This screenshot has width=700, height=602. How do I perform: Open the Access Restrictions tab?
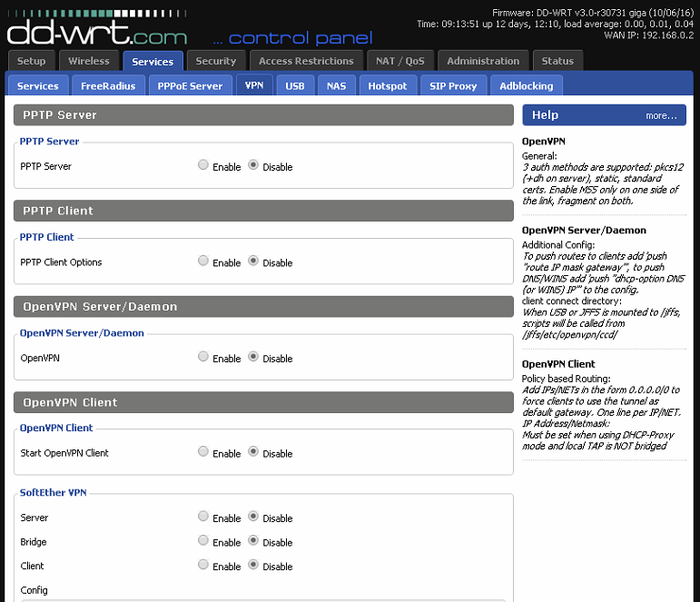click(306, 61)
